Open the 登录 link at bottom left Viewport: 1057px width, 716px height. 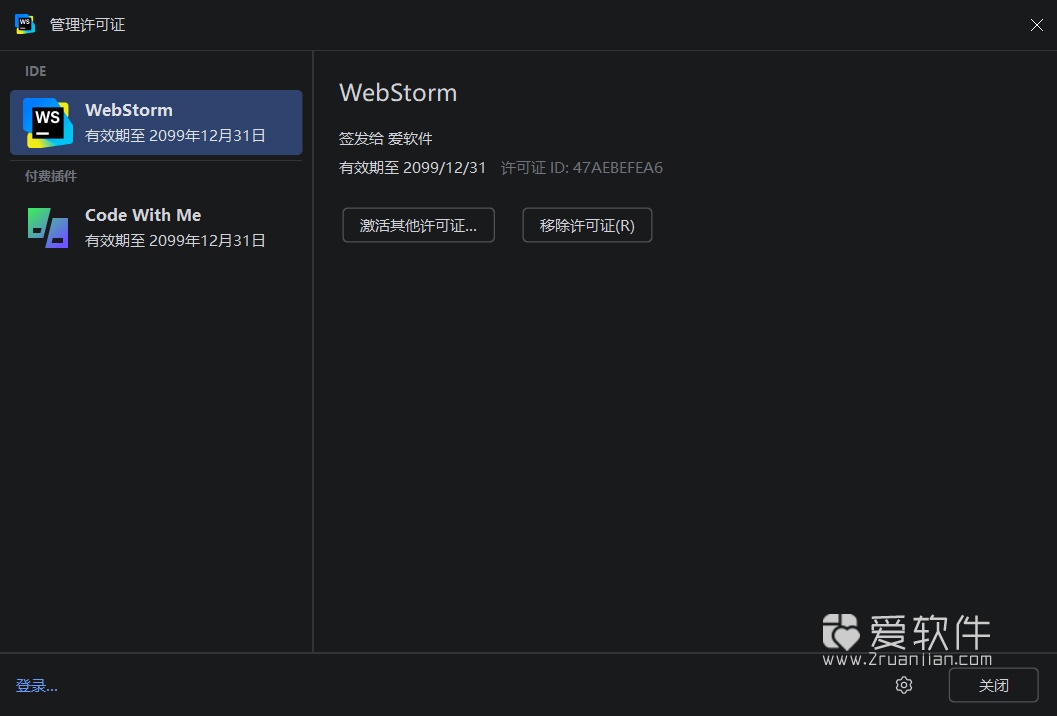[37, 685]
